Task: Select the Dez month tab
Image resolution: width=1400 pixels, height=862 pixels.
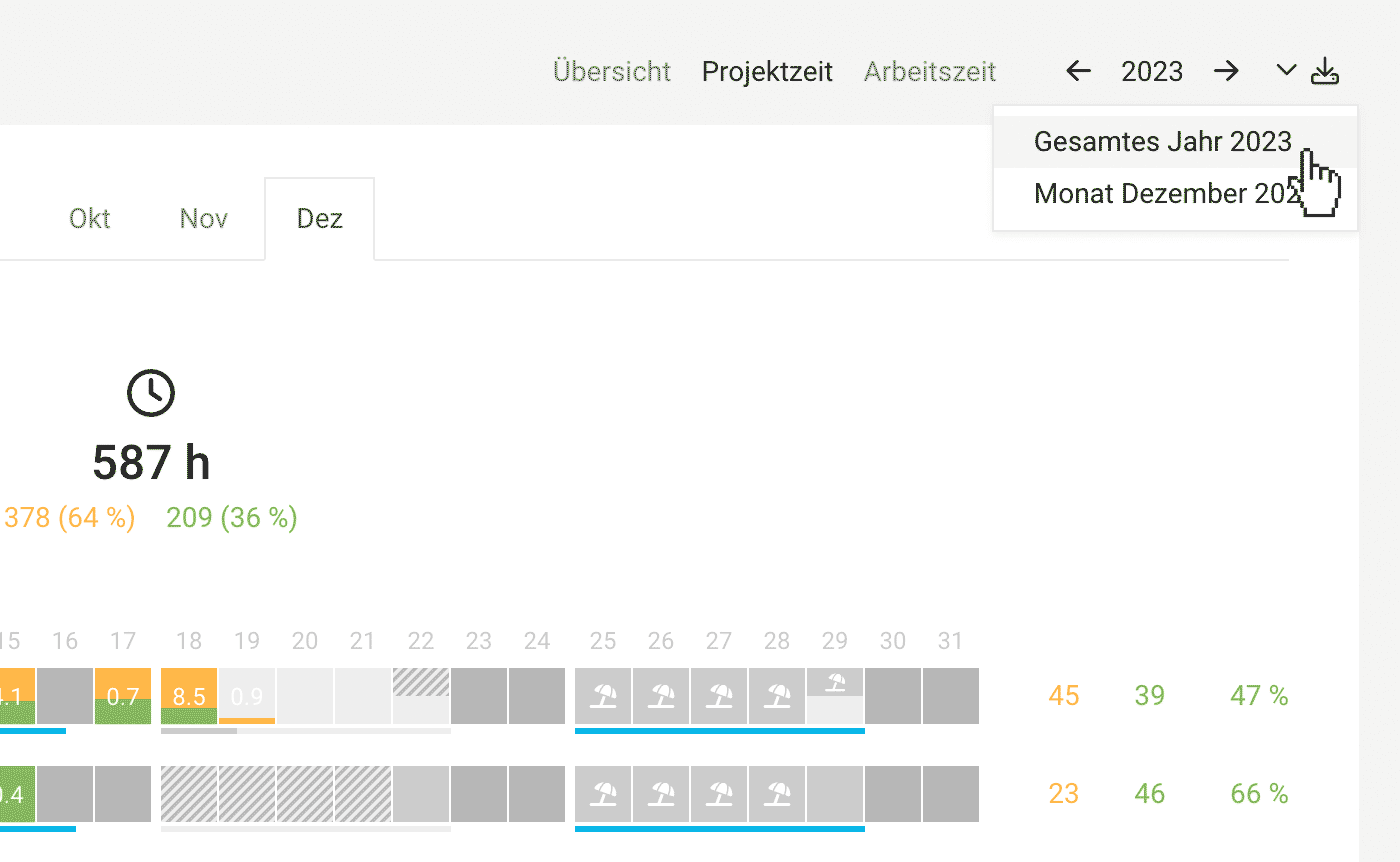Action: 320,218
